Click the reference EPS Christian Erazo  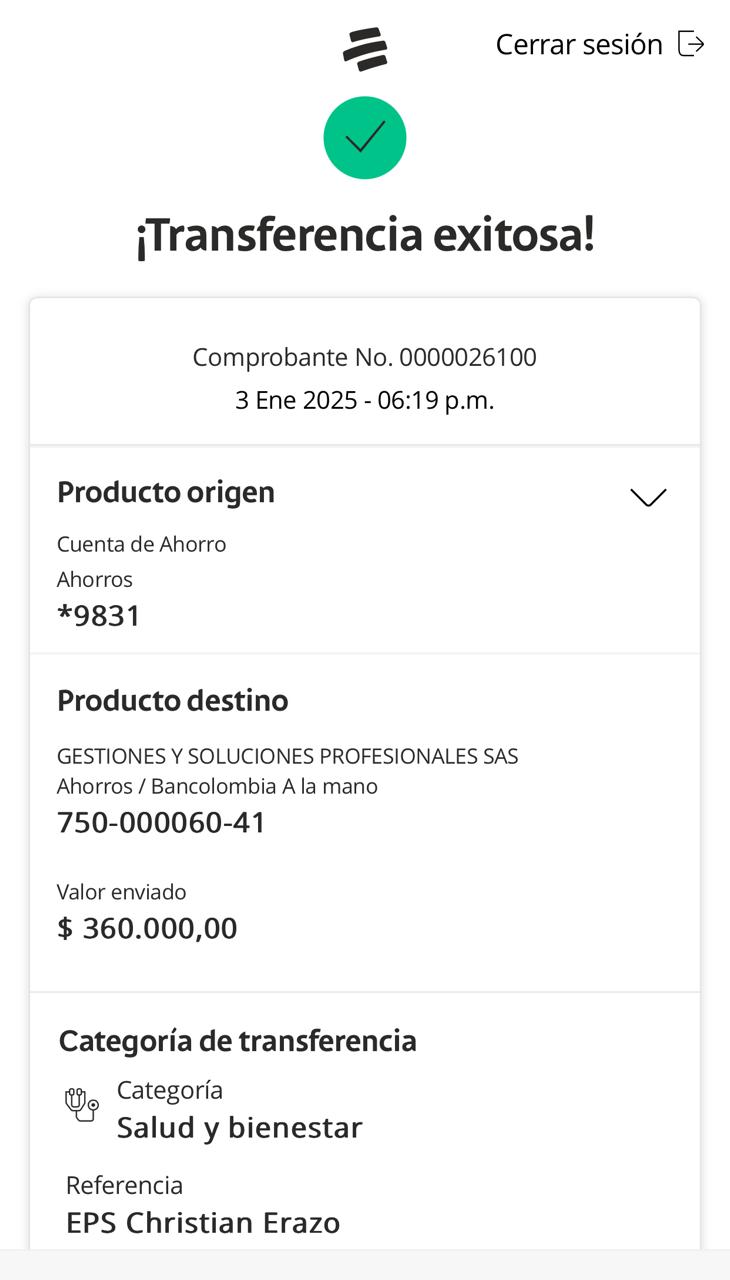tap(203, 1223)
